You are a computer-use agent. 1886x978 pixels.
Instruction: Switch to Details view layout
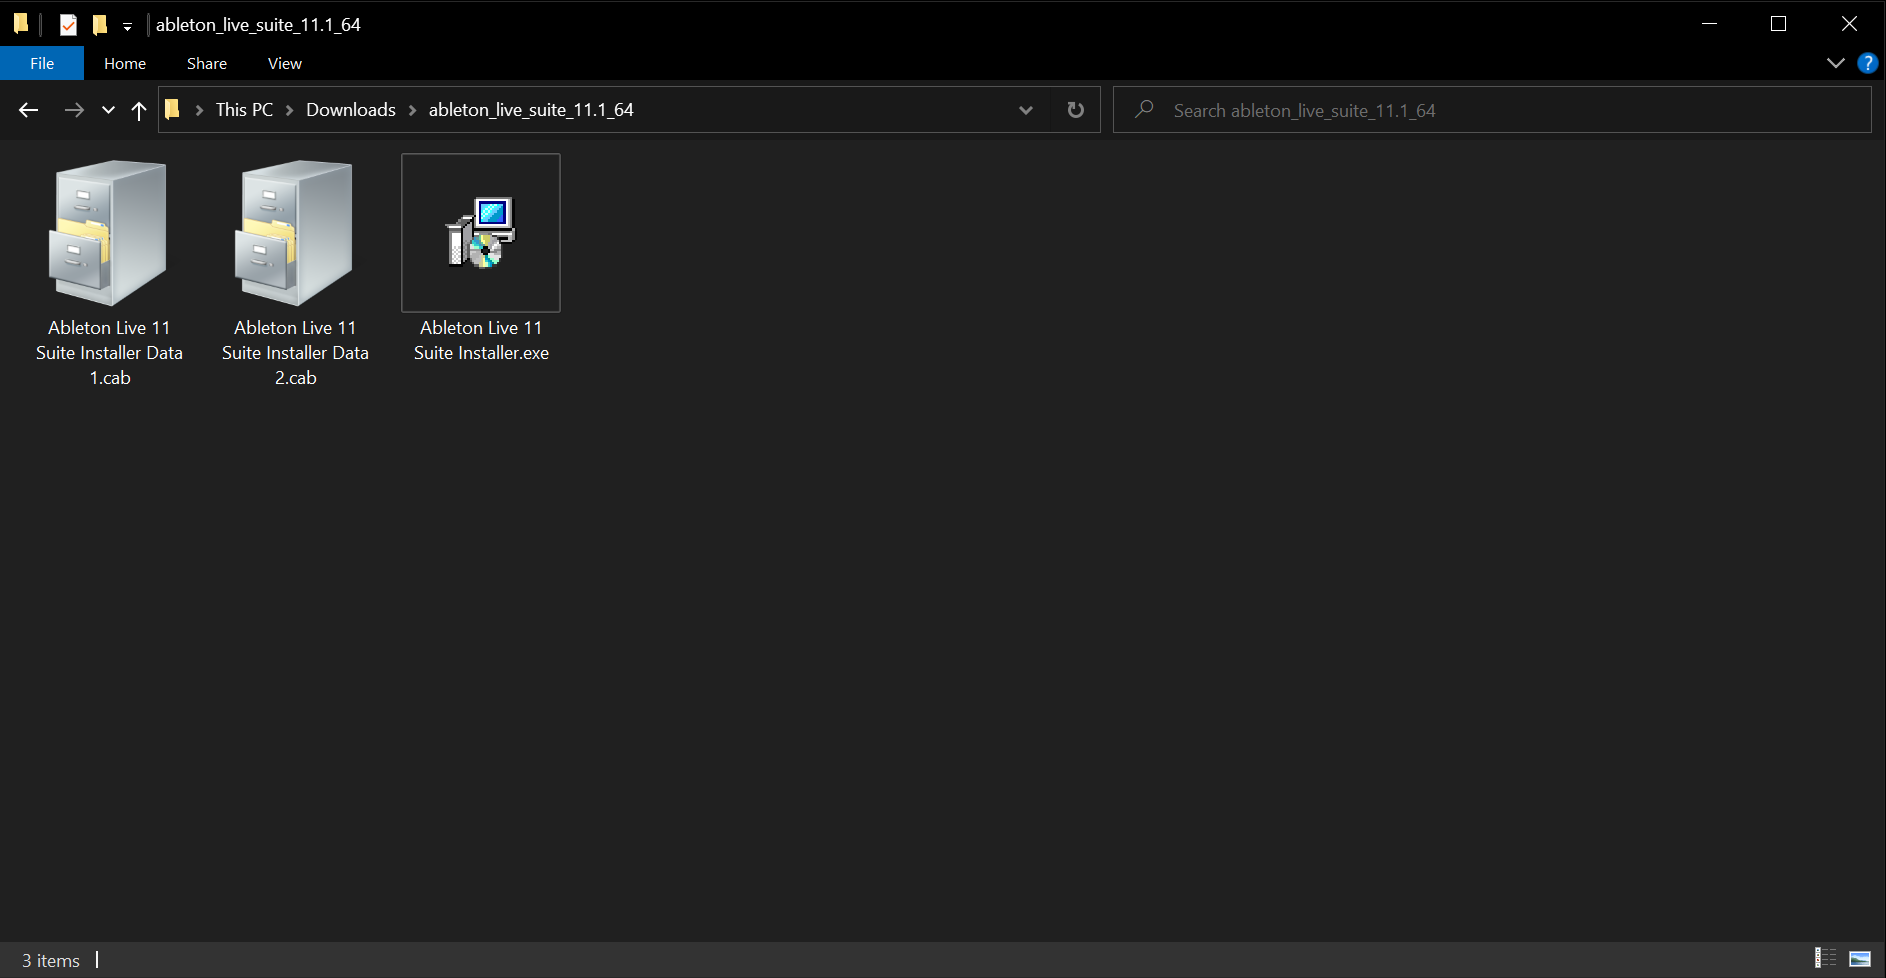click(x=1826, y=958)
